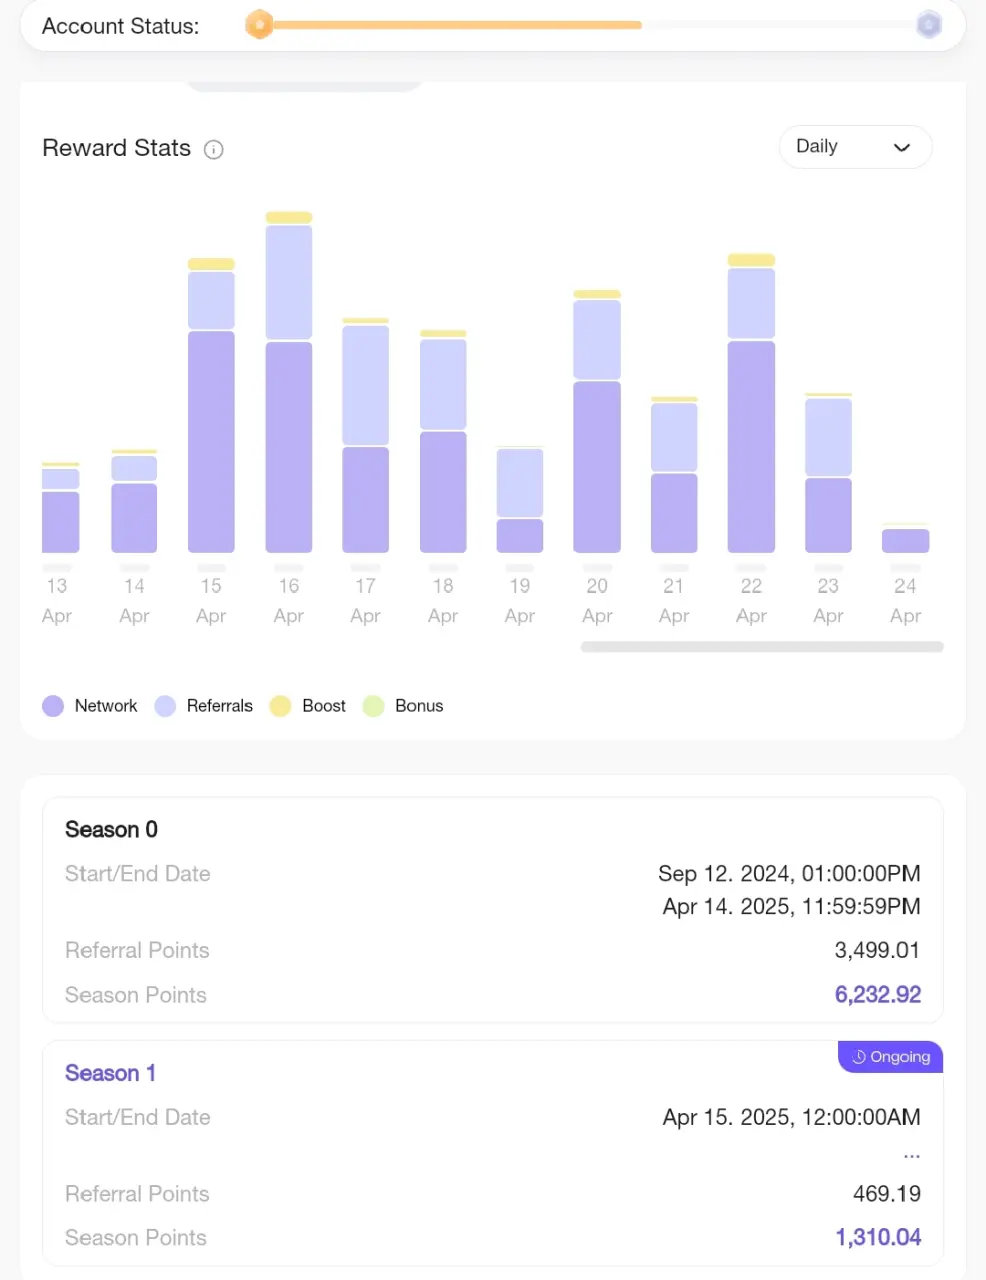The width and height of the screenshot is (986, 1280).
Task: Select the 16 Apr bar in the chart
Action: 289,382
